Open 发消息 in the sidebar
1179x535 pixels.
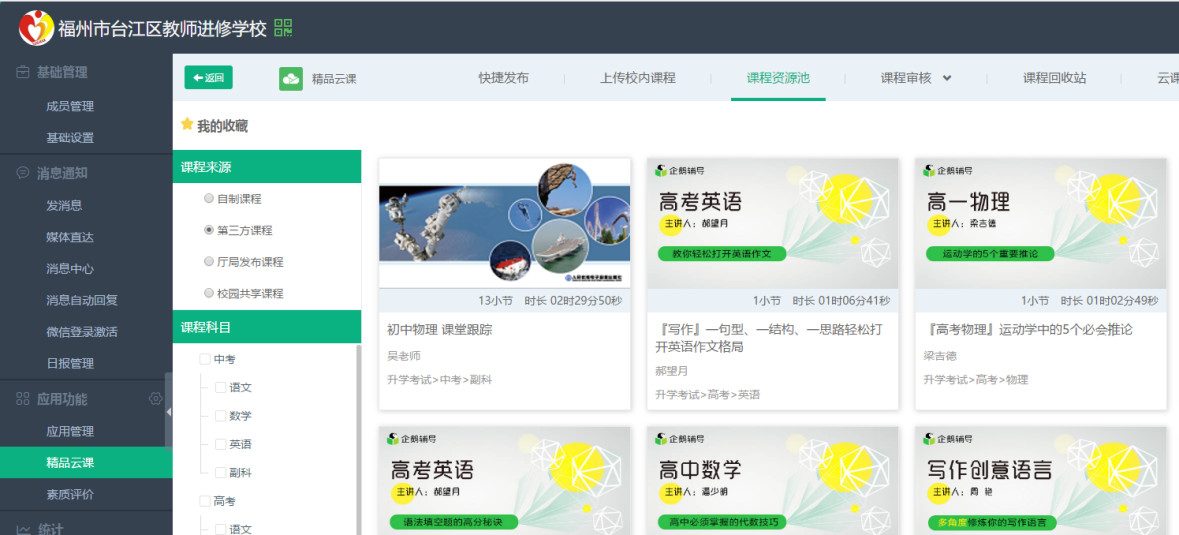[x=64, y=206]
